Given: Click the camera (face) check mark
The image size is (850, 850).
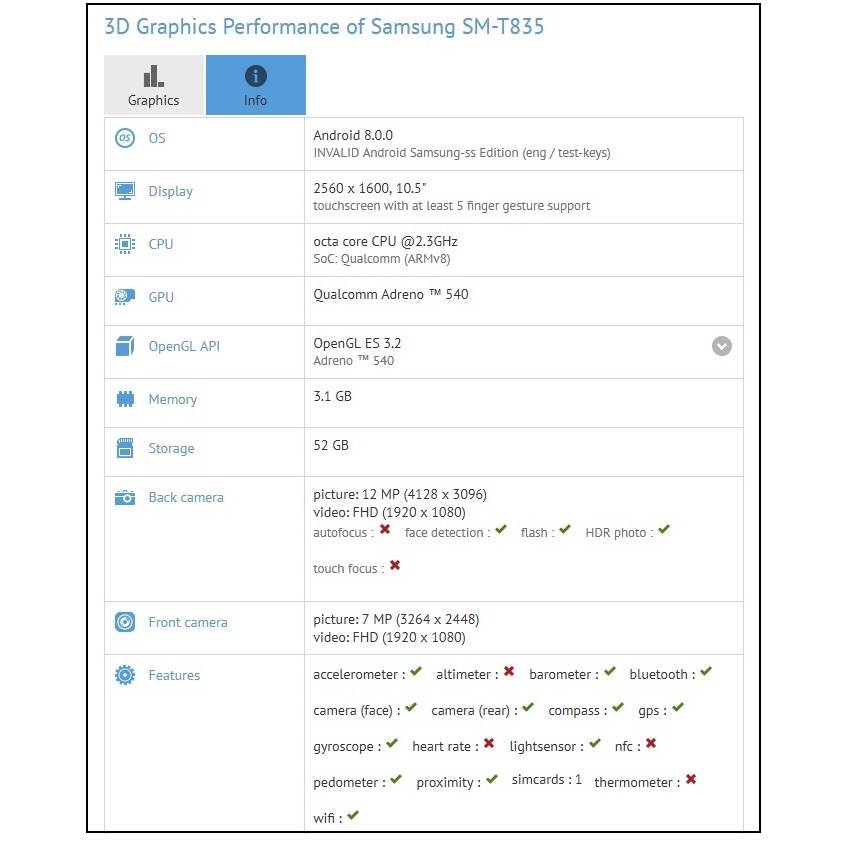Looking at the screenshot, I should (x=411, y=707).
